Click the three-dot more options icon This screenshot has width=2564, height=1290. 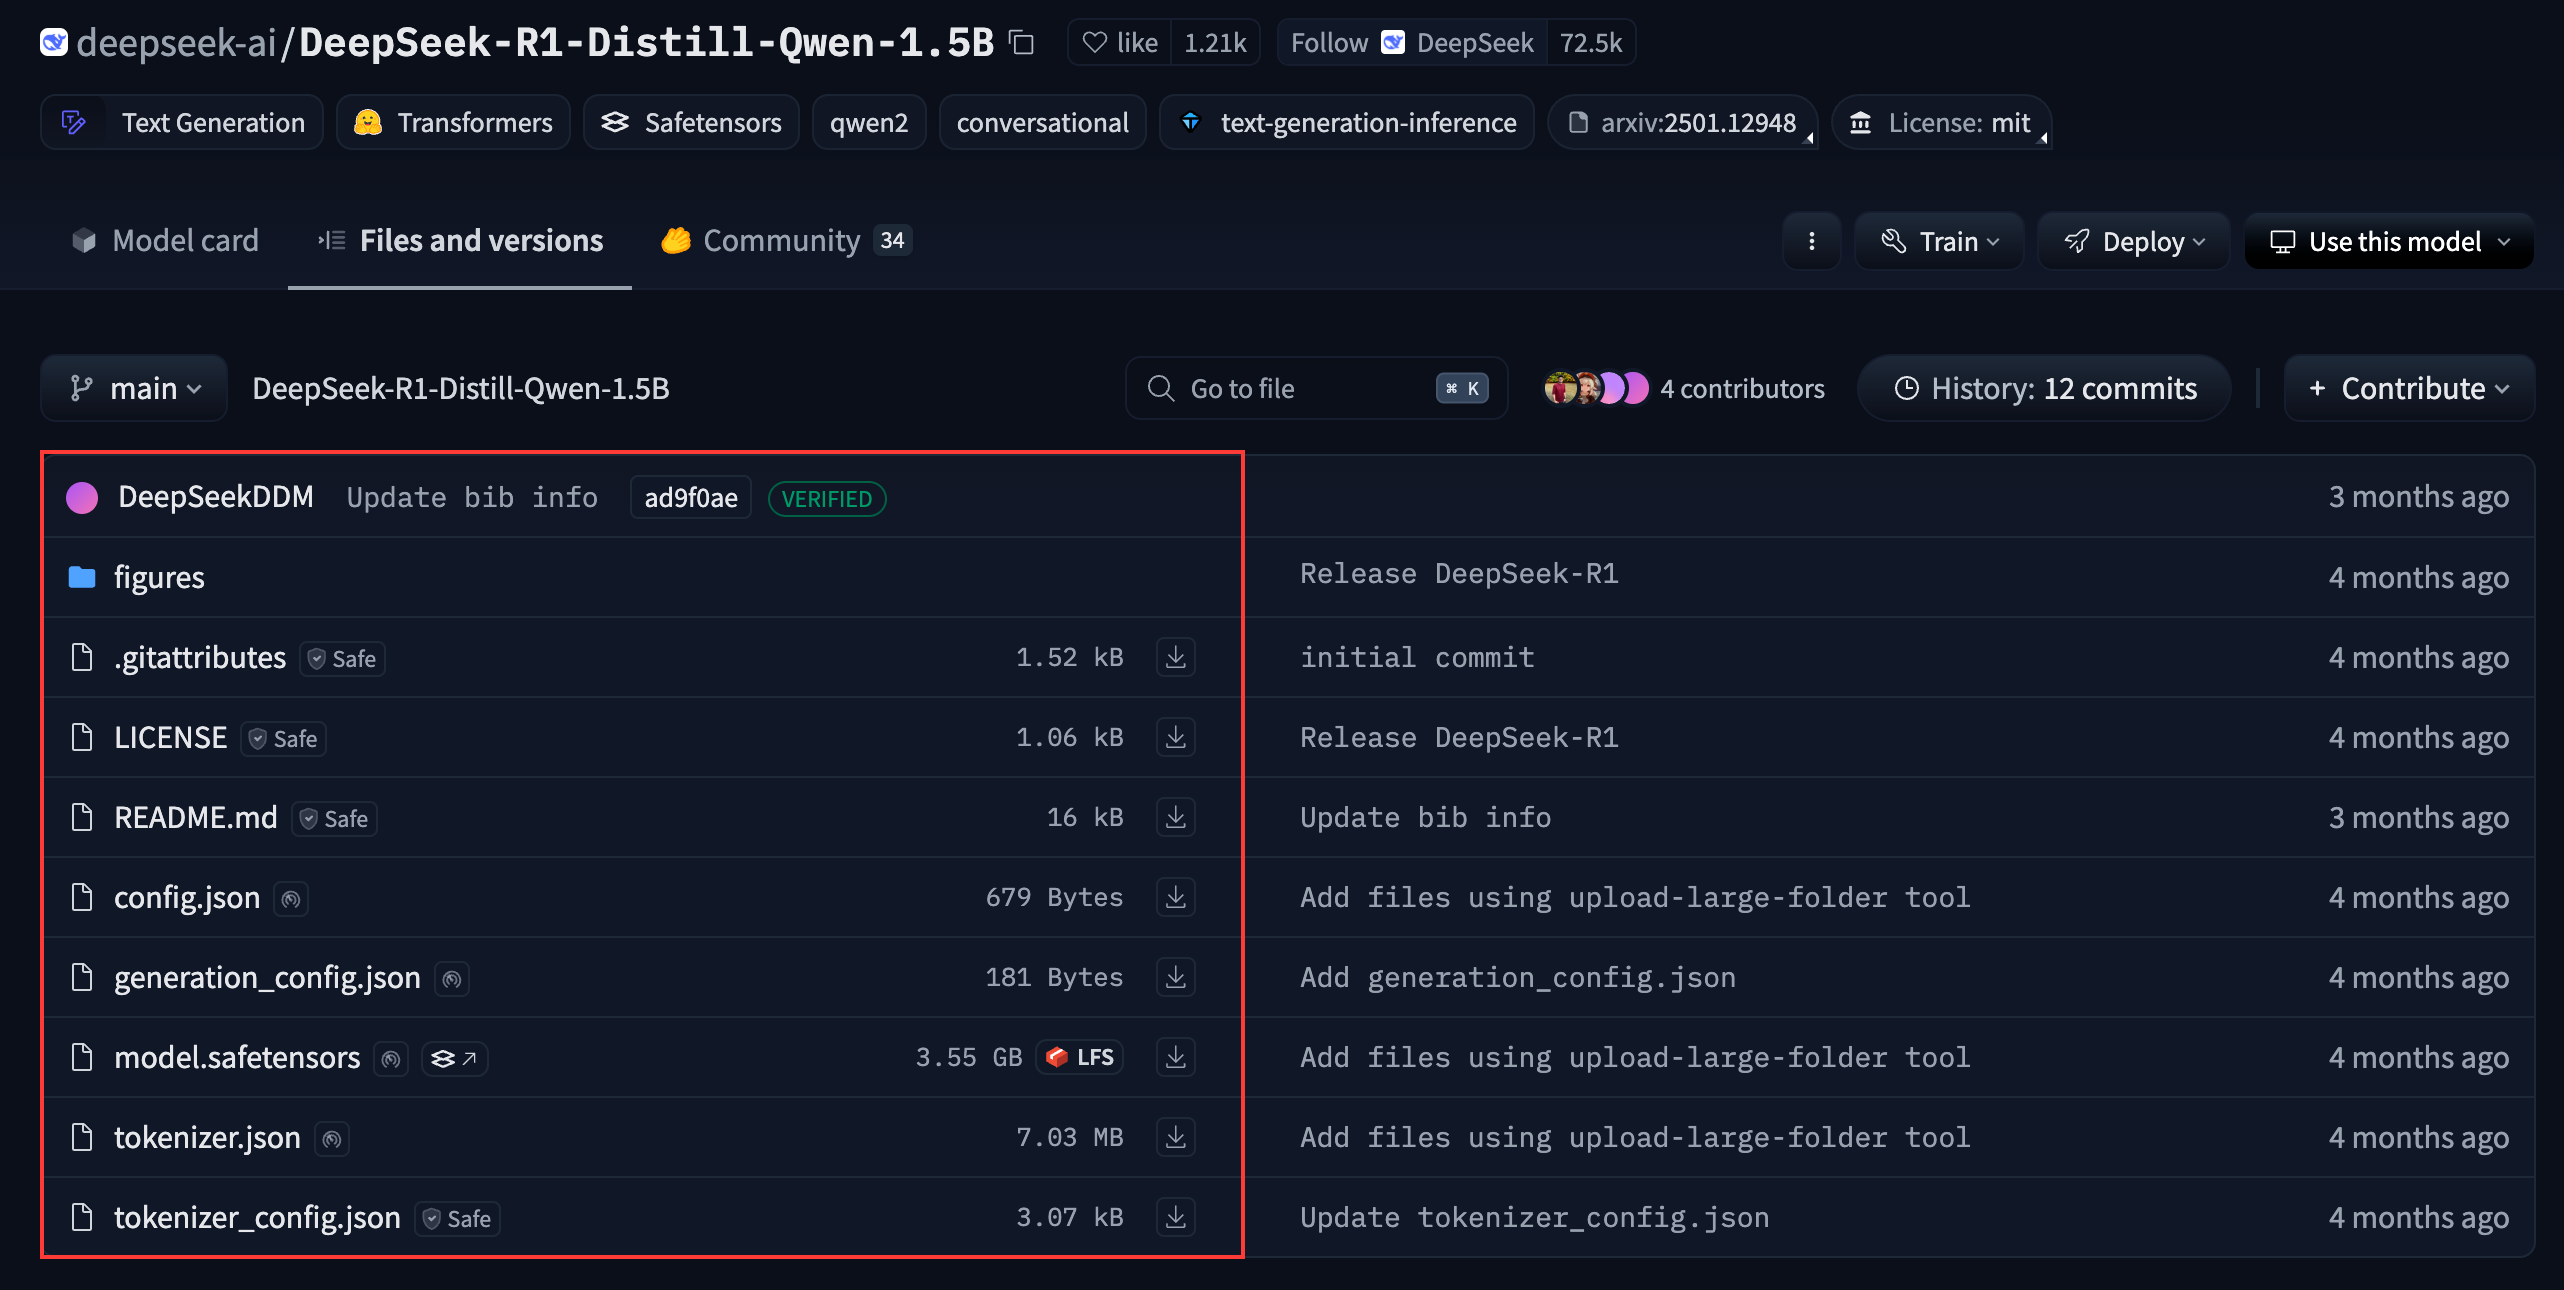(1811, 241)
